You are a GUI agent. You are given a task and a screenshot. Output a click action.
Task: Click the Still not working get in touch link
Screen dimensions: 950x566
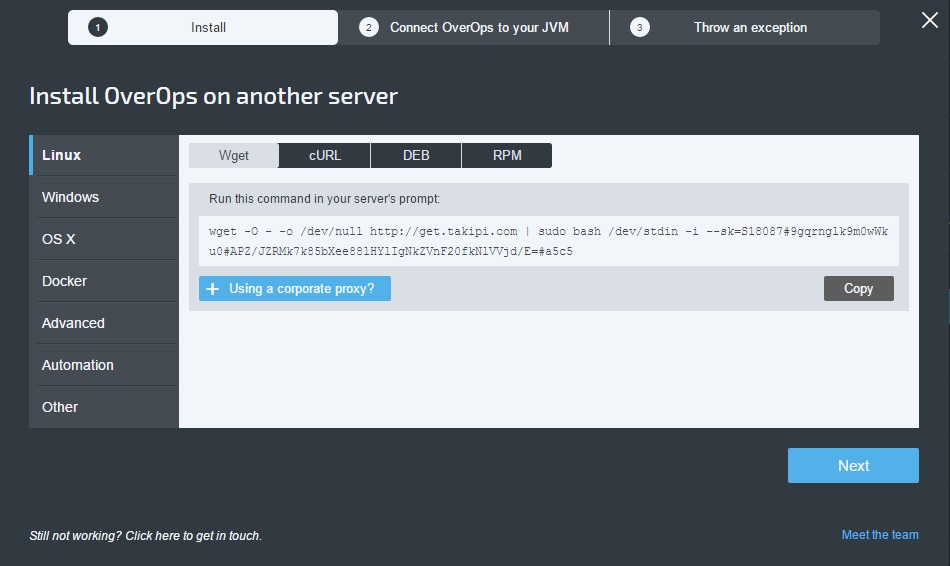145,536
